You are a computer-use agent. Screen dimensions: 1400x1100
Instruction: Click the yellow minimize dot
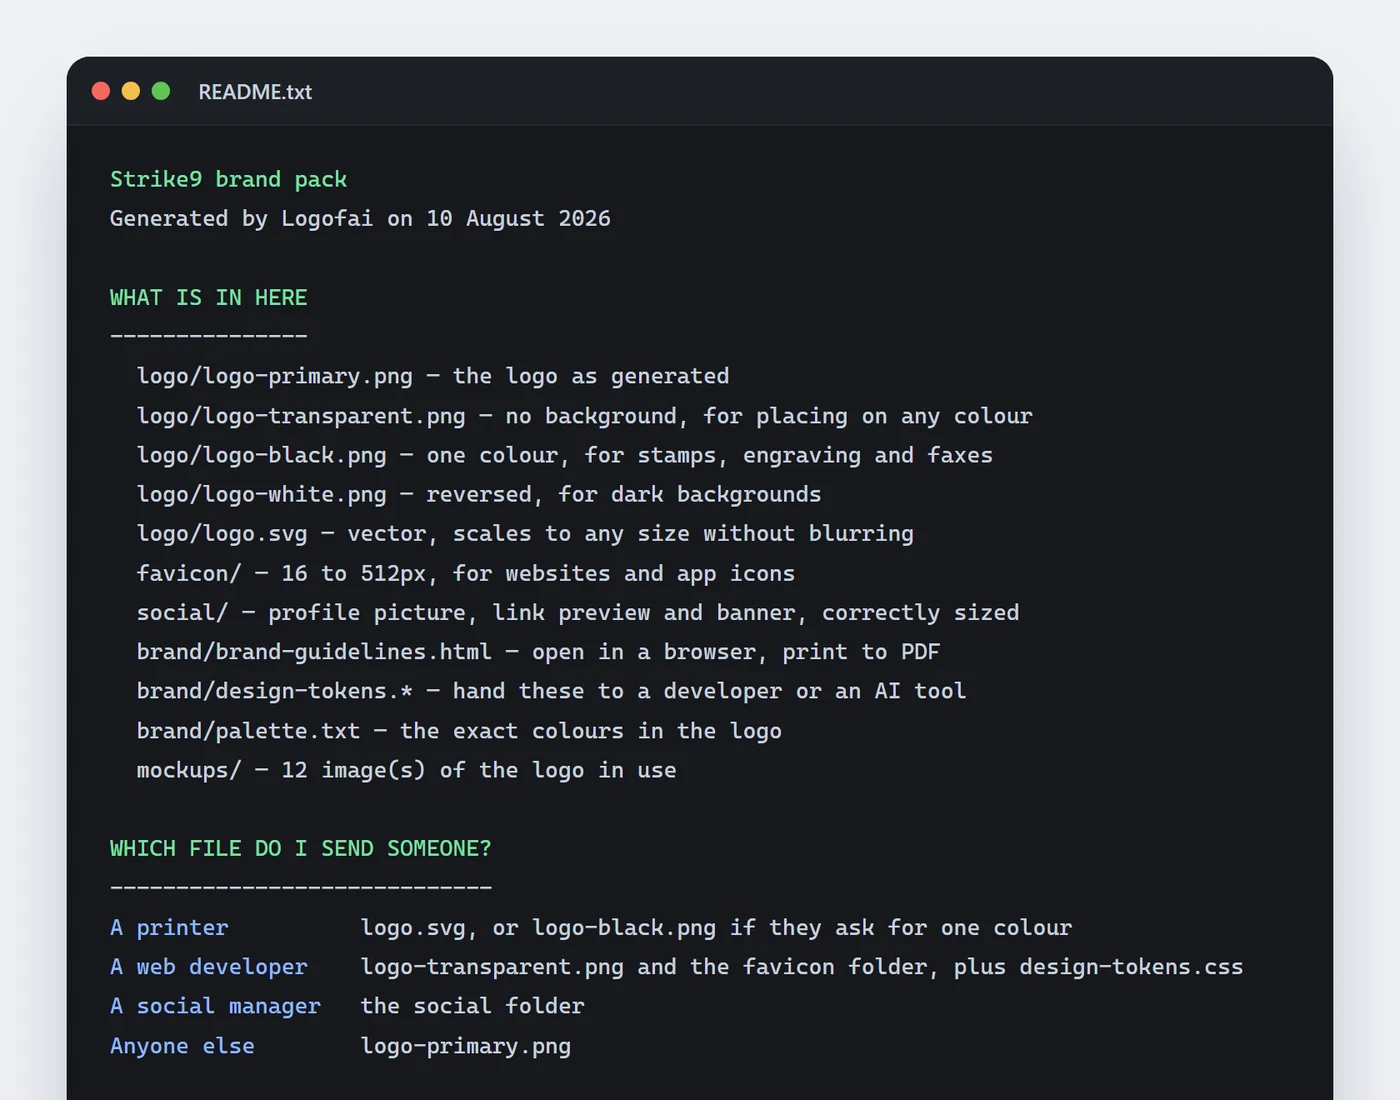pos(131,91)
